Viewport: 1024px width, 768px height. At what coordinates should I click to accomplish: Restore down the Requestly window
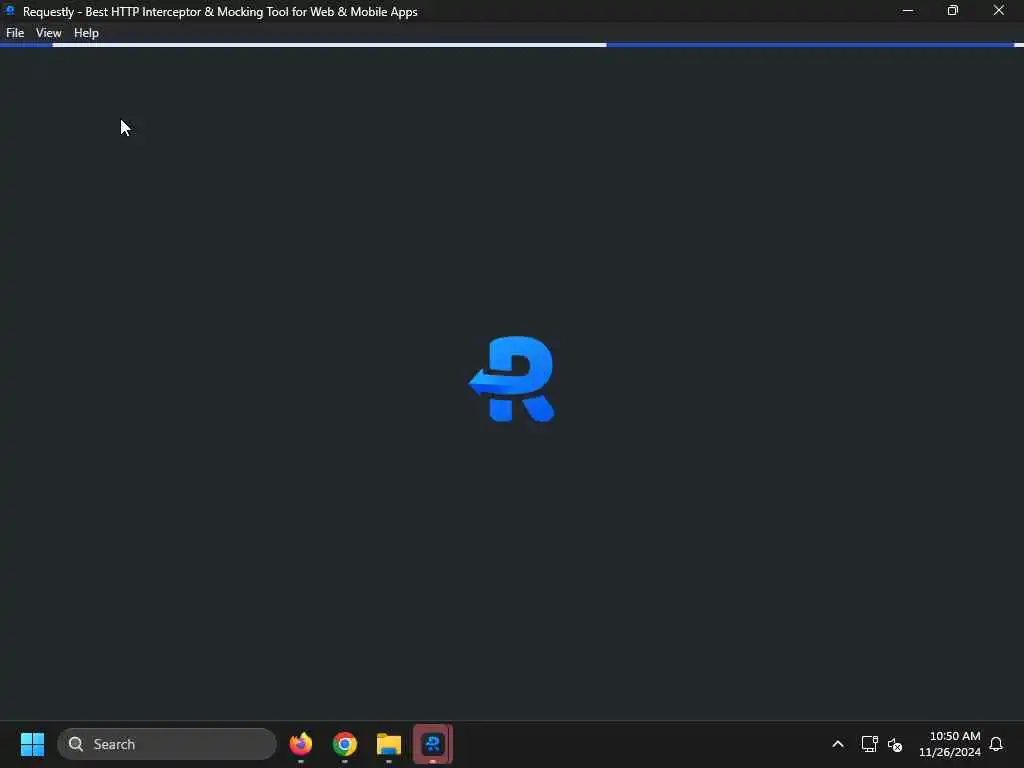coord(953,11)
